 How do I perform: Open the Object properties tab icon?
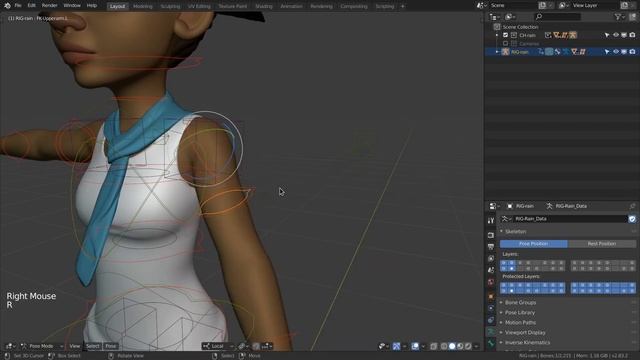click(x=491, y=296)
